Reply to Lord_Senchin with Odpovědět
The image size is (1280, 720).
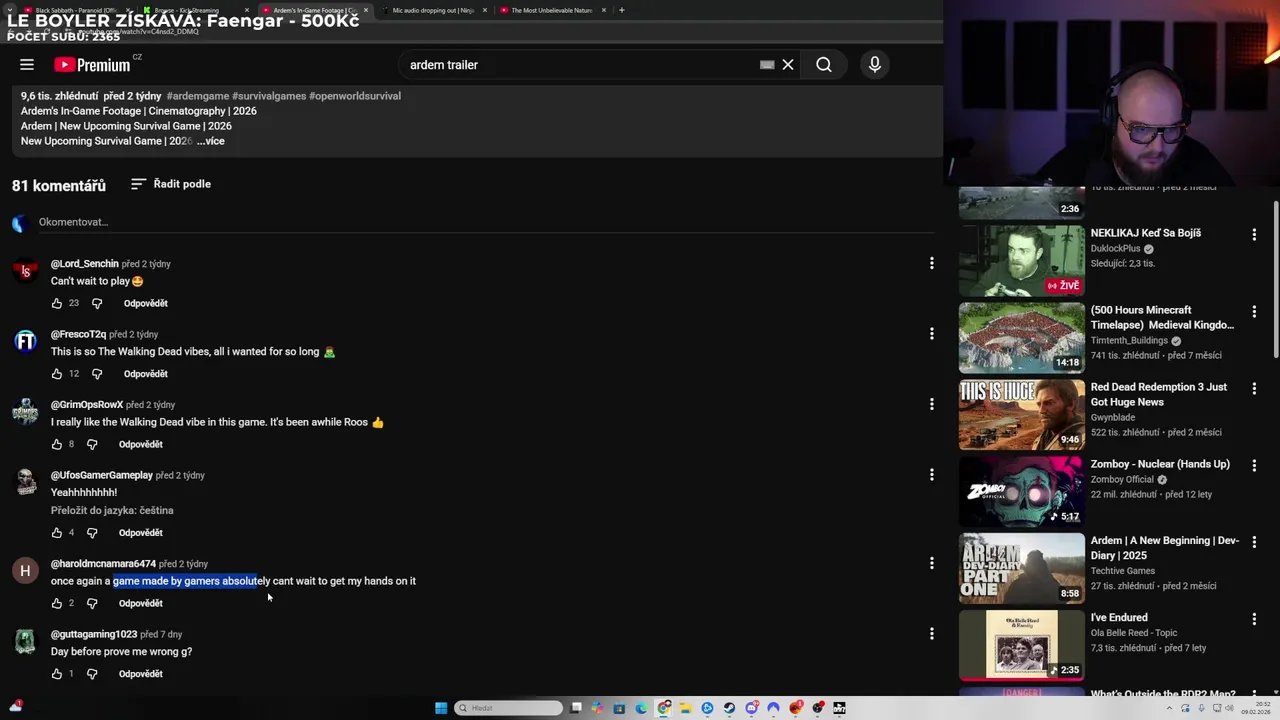tap(146, 303)
